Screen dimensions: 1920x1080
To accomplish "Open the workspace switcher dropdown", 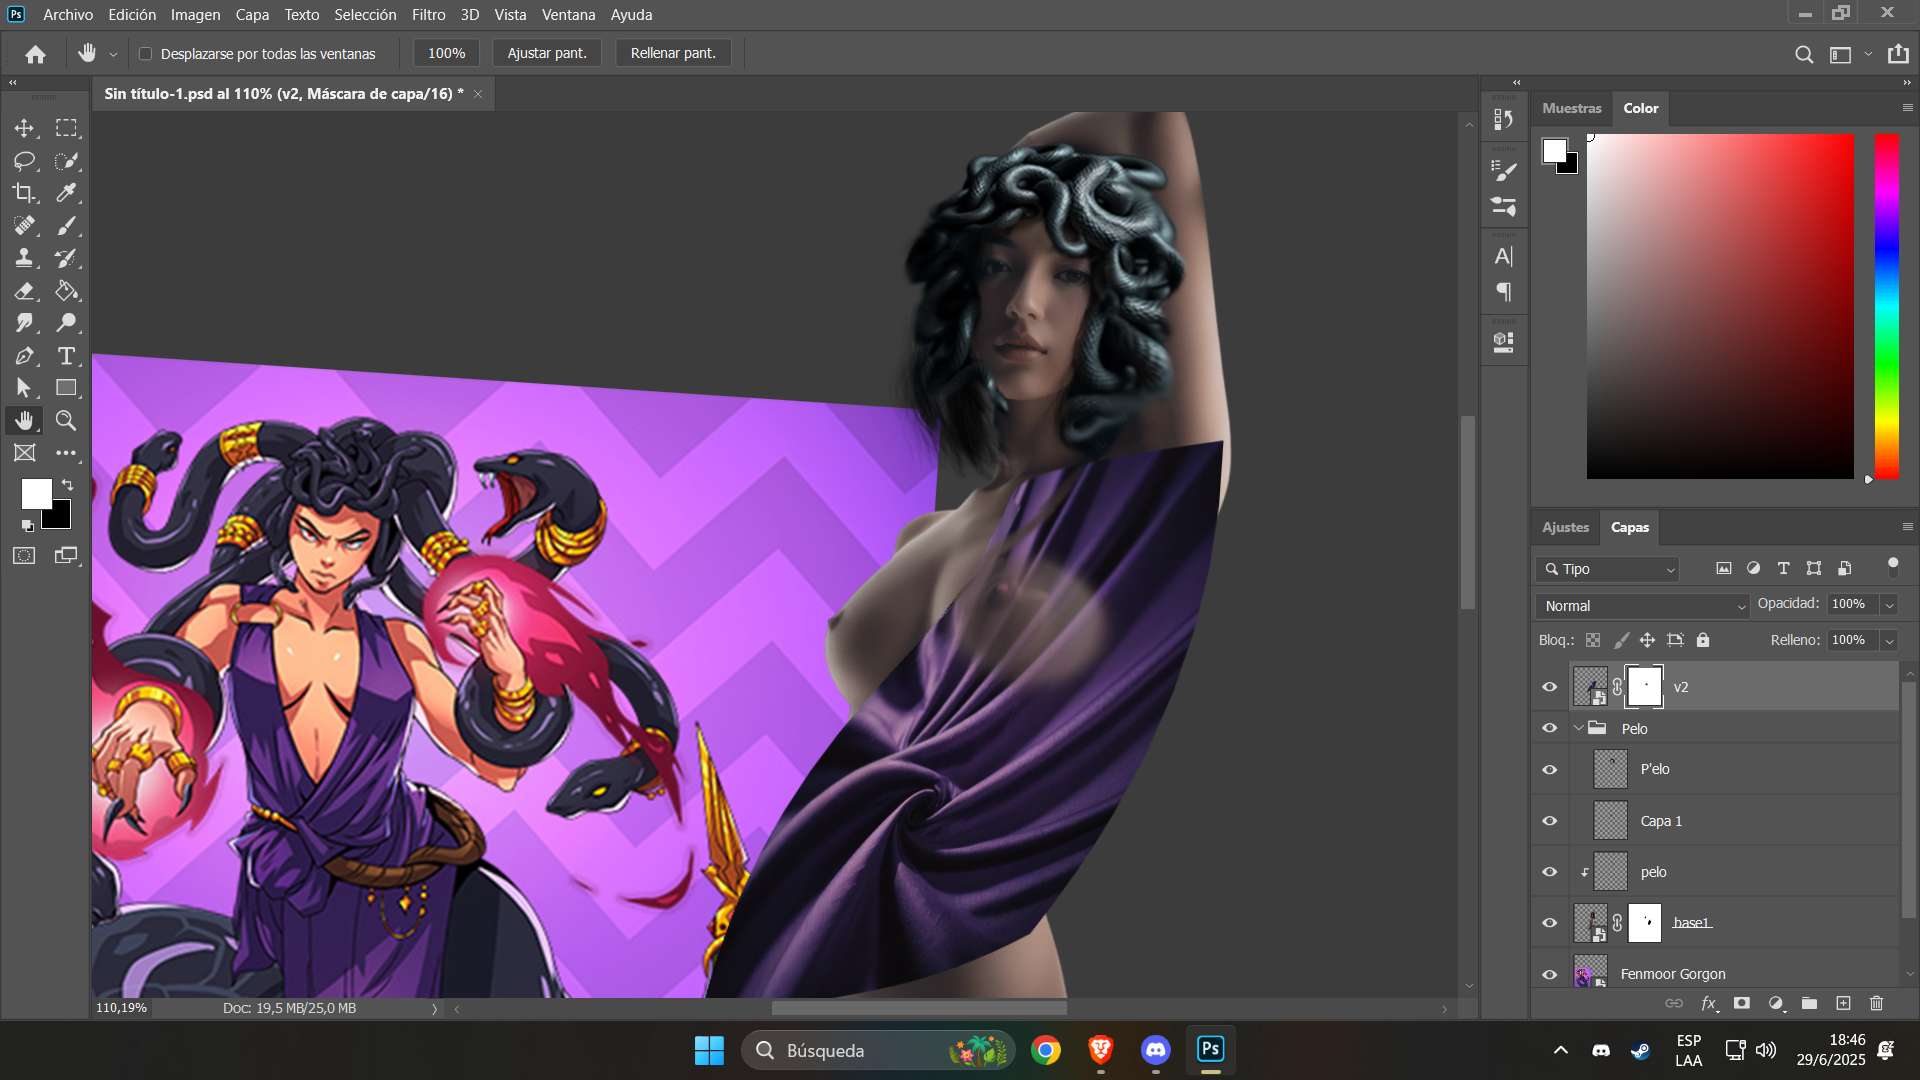I will pyautogui.click(x=1868, y=54).
